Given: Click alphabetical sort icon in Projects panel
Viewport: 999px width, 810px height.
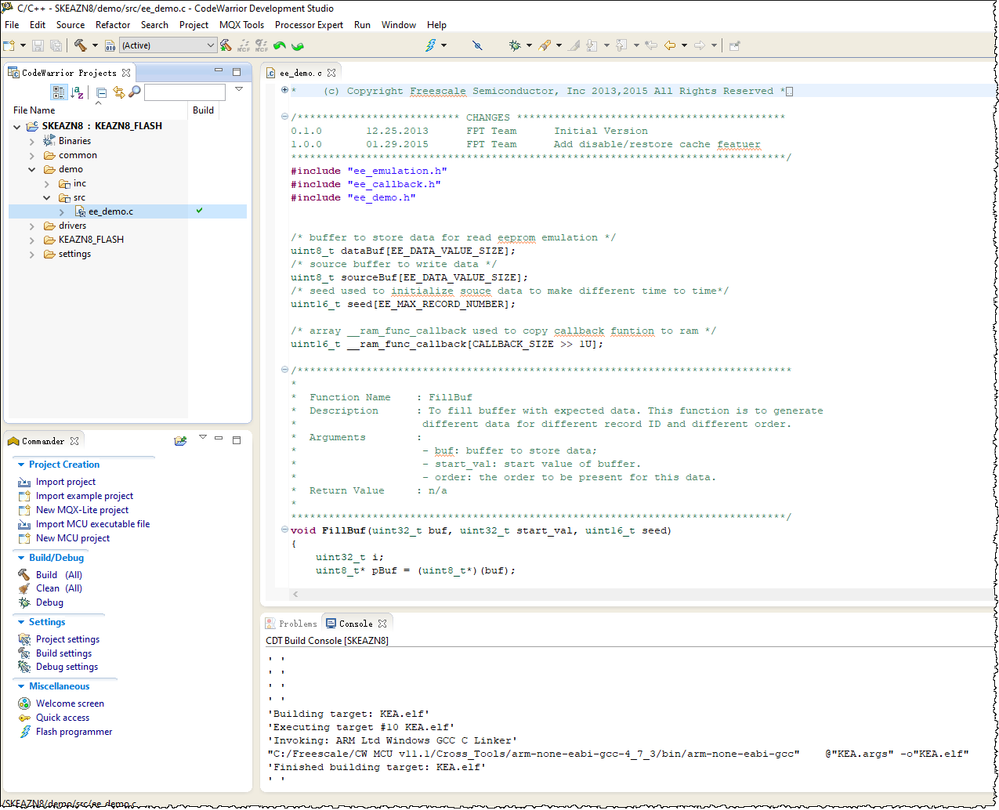Looking at the screenshot, I should pyautogui.click(x=77, y=93).
